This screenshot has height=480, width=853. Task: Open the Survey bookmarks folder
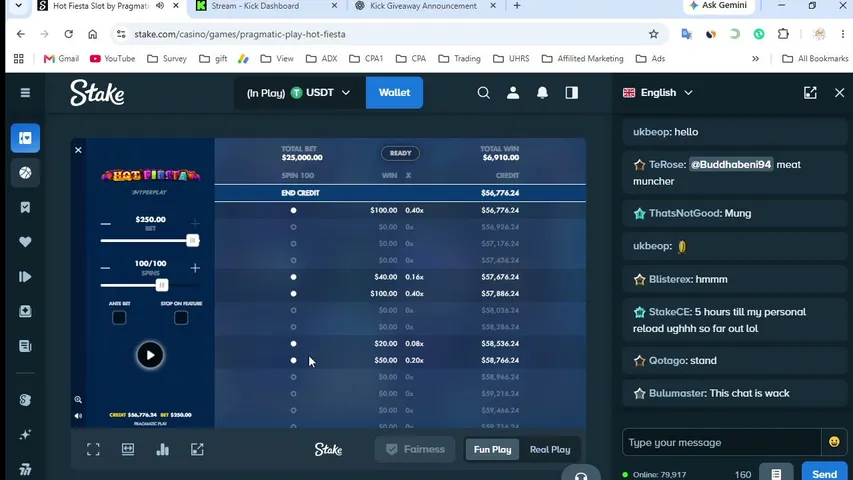tap(167, 58)
